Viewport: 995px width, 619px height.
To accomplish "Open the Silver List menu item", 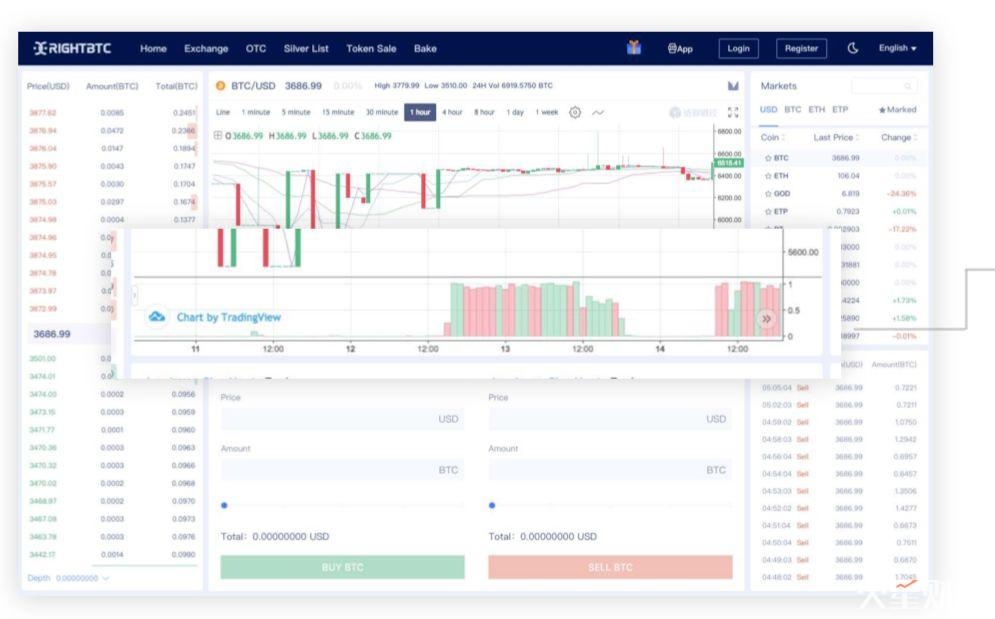I will point(306,48).
